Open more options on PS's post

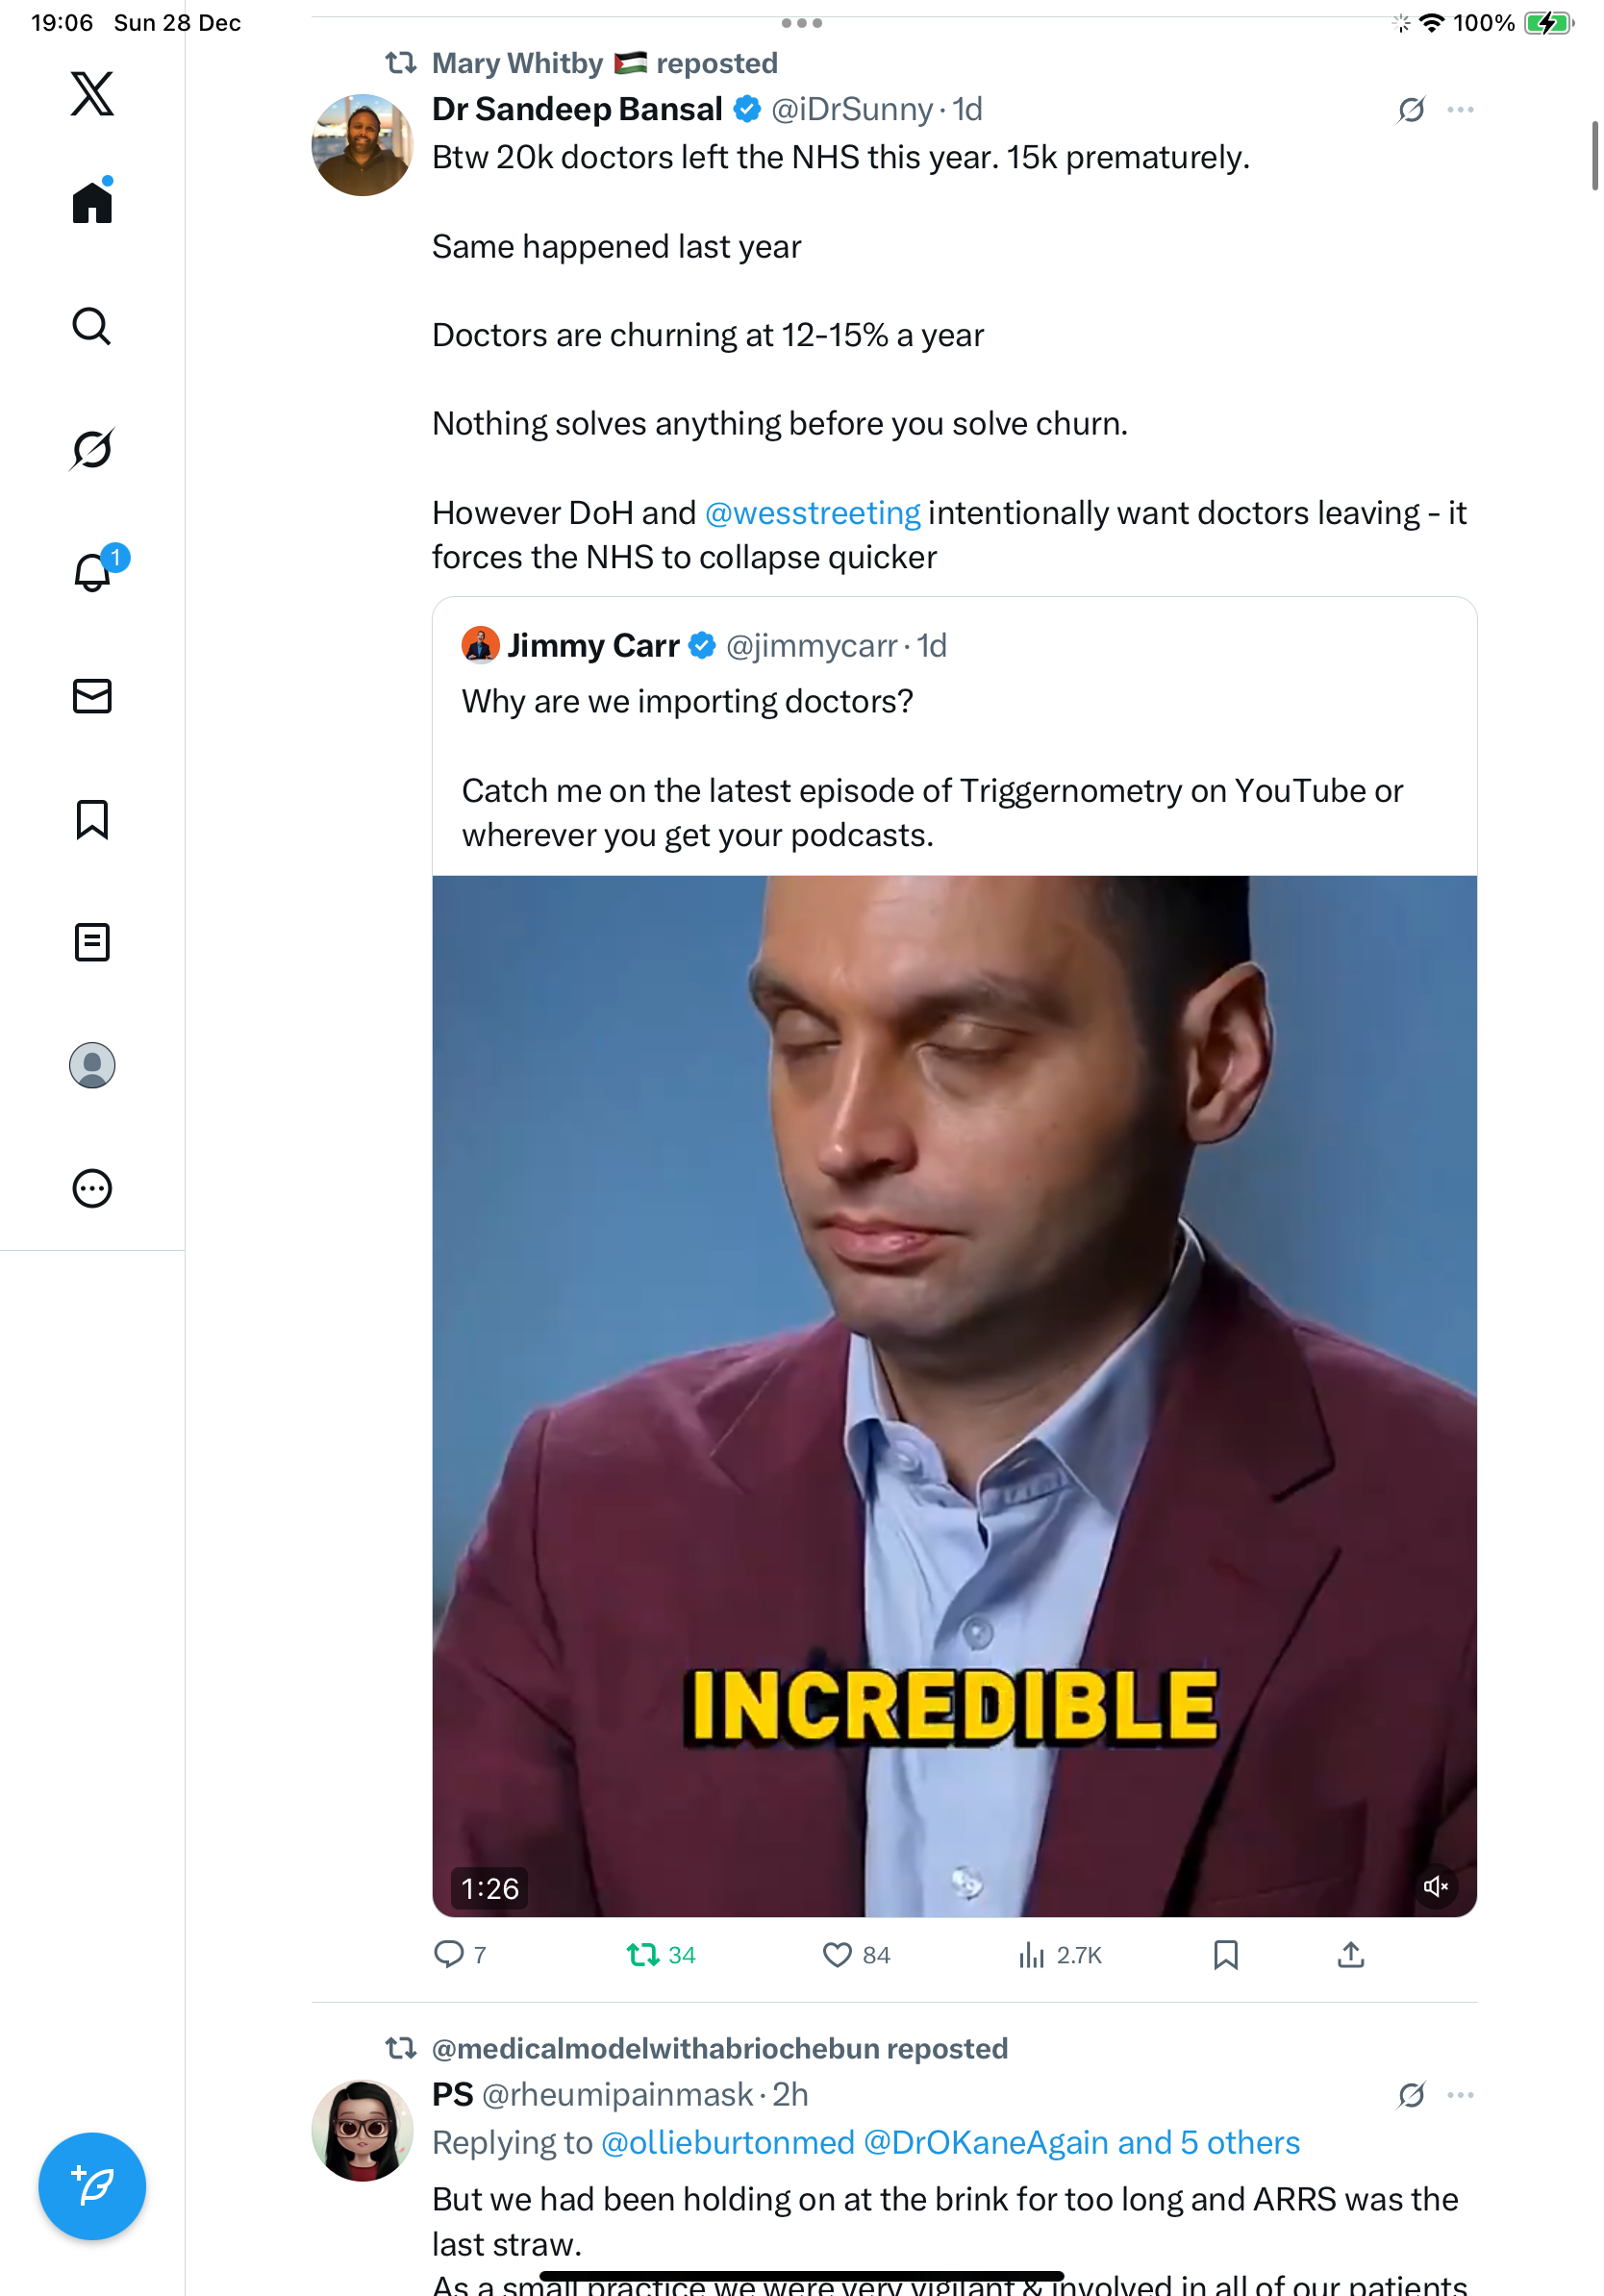point(1460,2095)
